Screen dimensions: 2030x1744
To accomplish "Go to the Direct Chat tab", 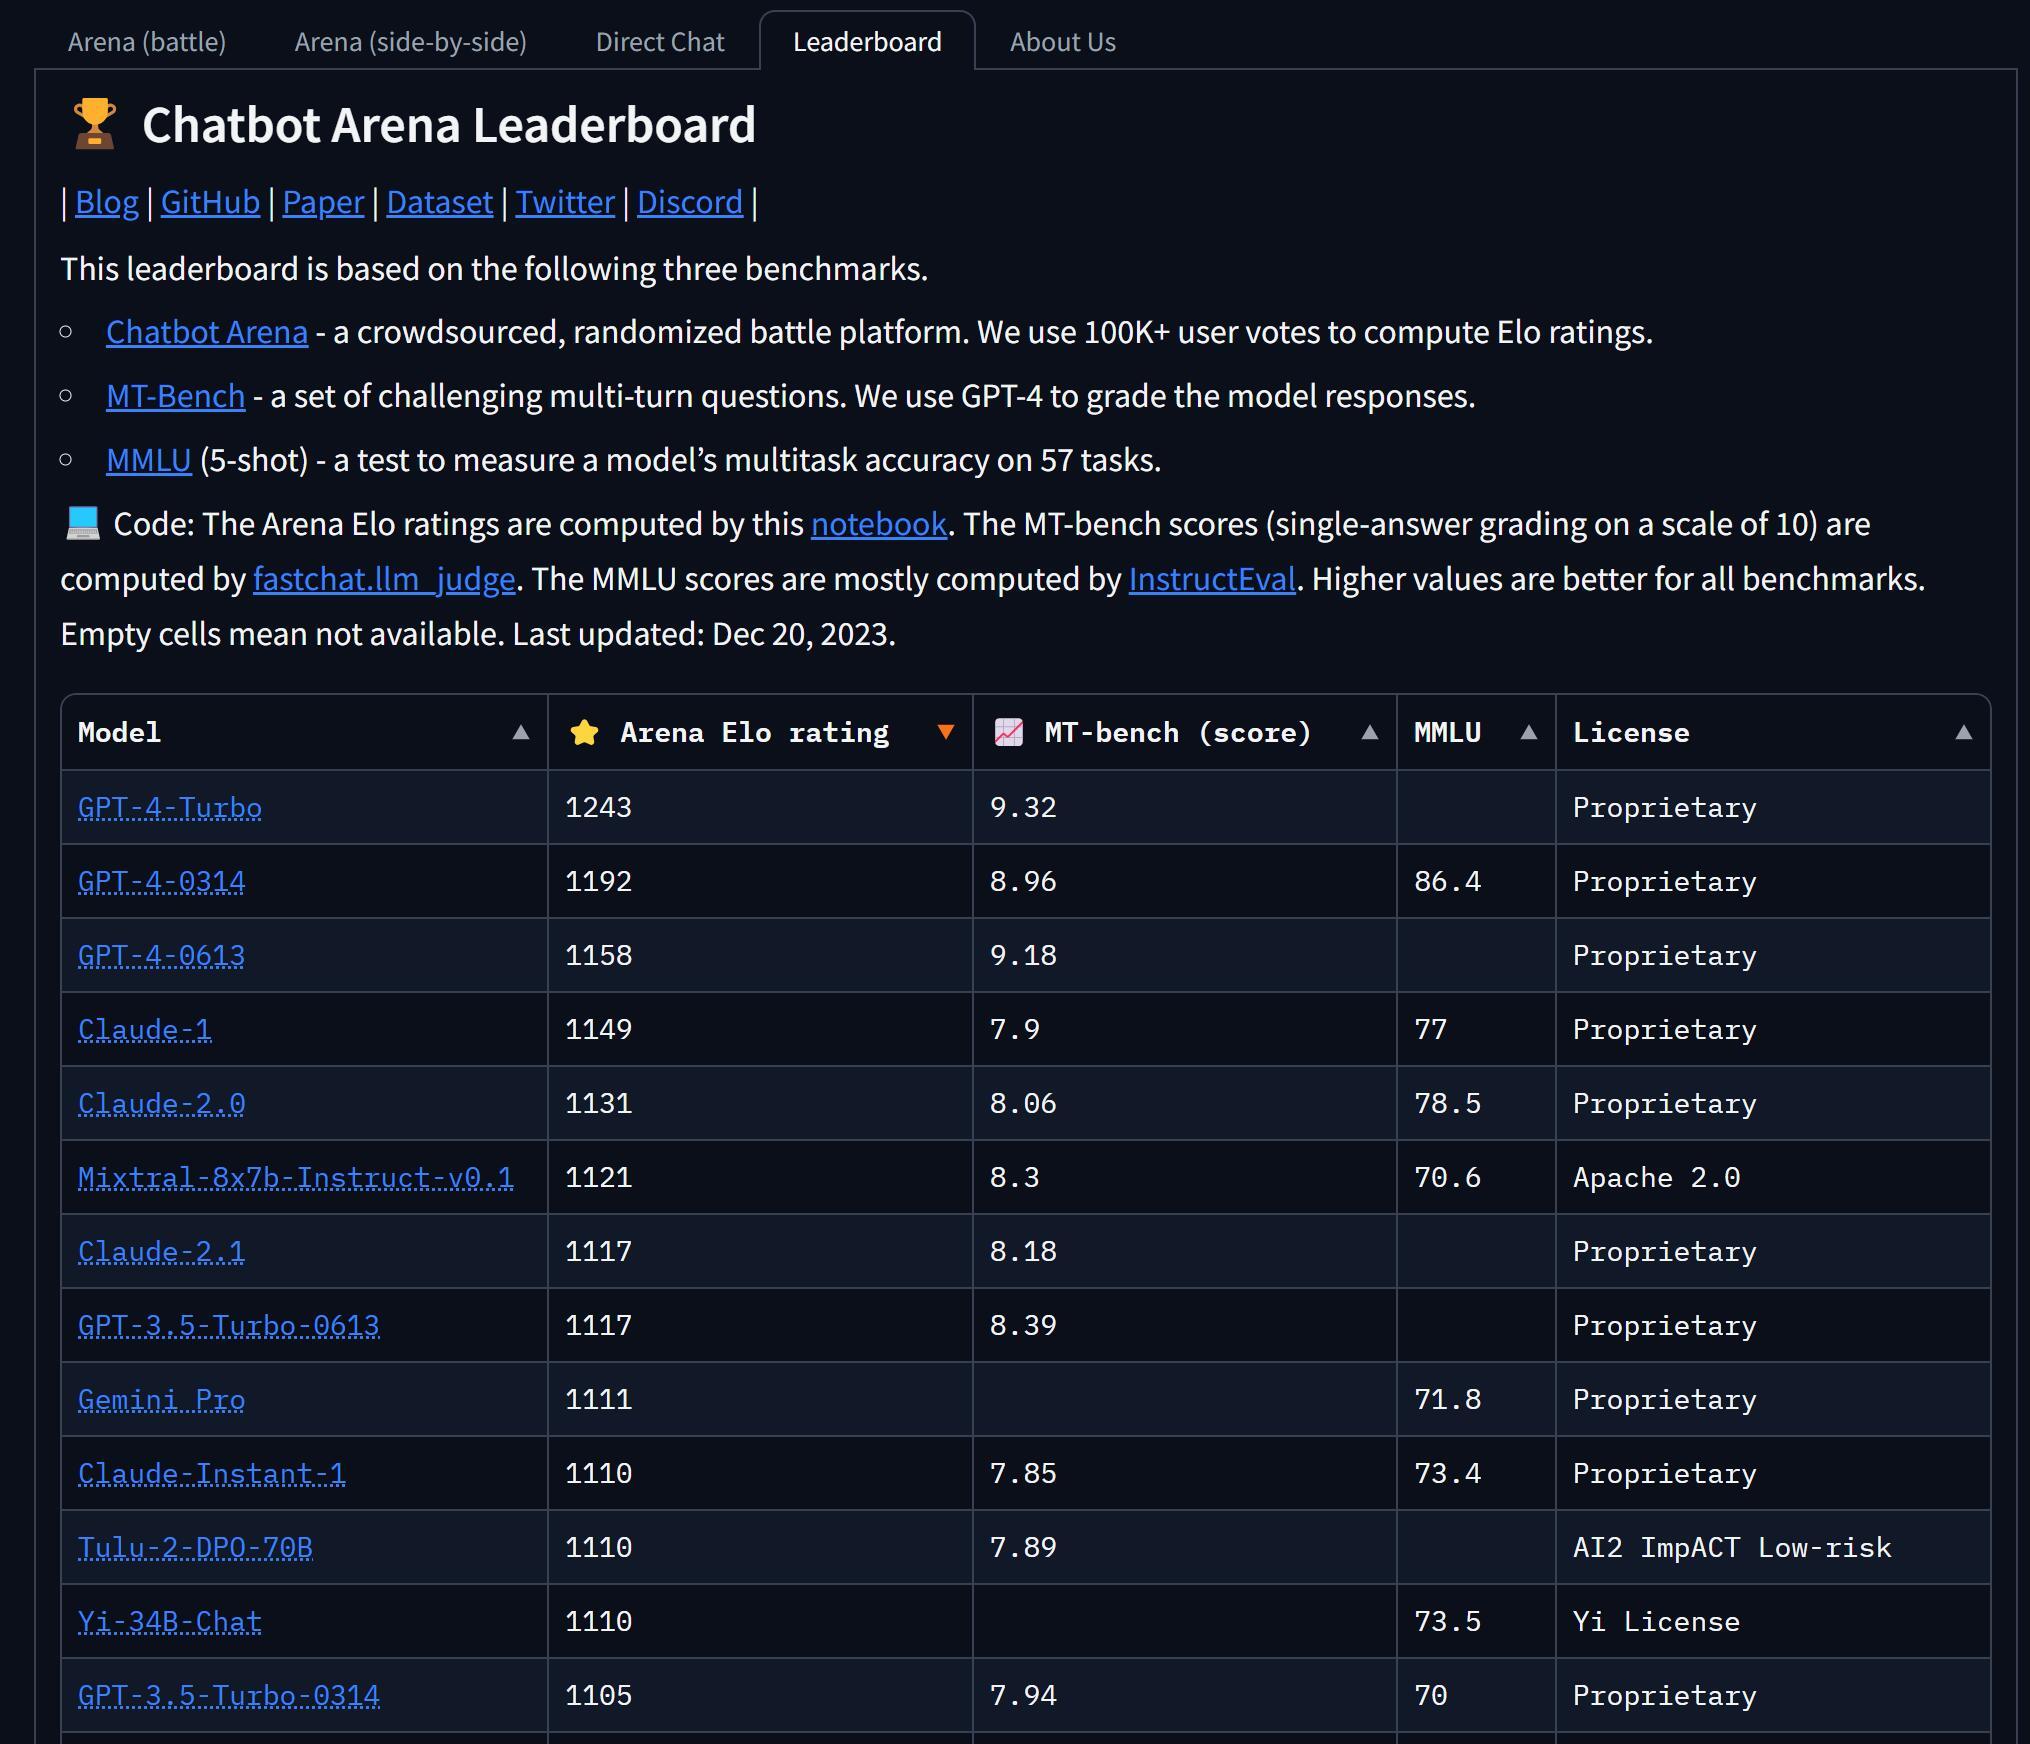I will [660, 42].
